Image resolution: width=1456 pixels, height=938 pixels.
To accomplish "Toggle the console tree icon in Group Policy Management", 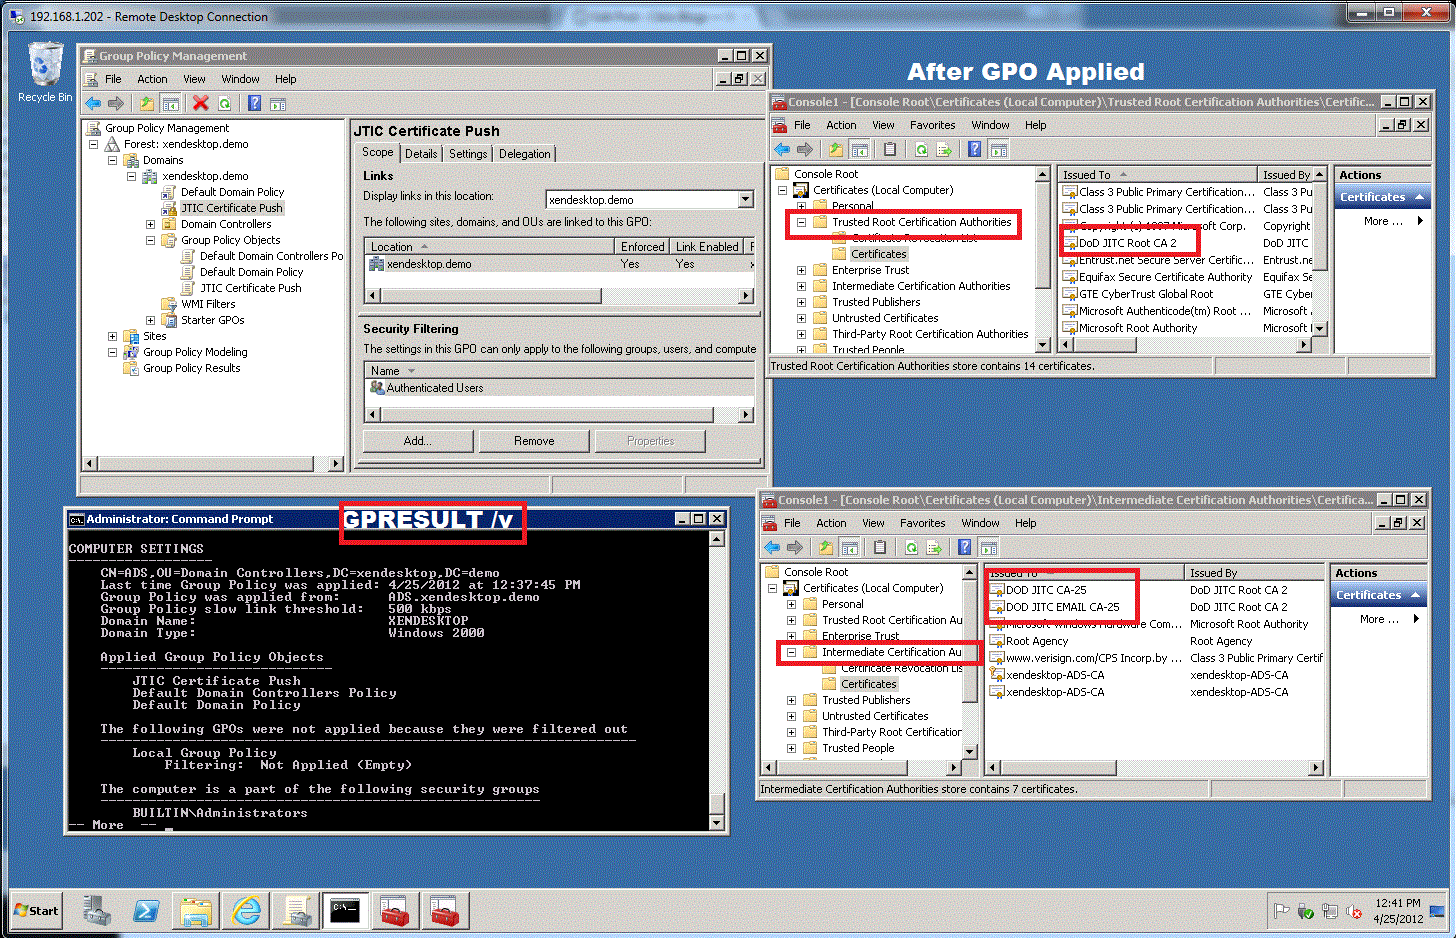I will (171, 103).
